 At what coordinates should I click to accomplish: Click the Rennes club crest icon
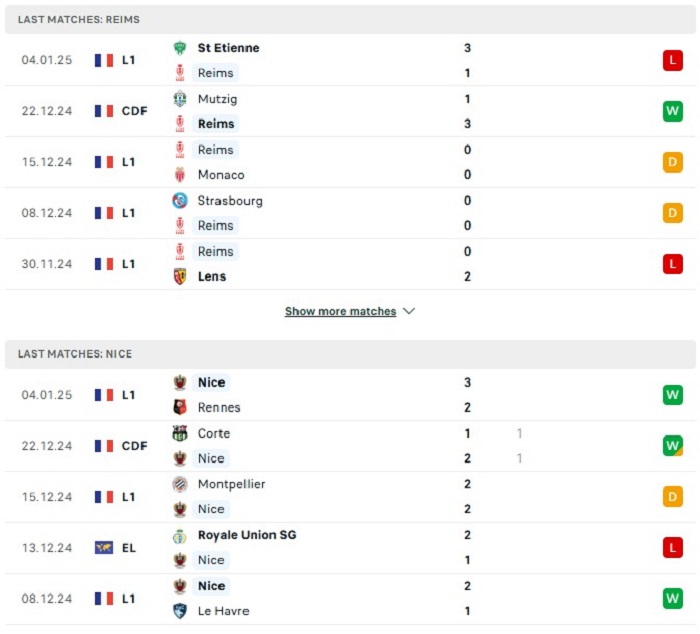[x=180, y=407]
